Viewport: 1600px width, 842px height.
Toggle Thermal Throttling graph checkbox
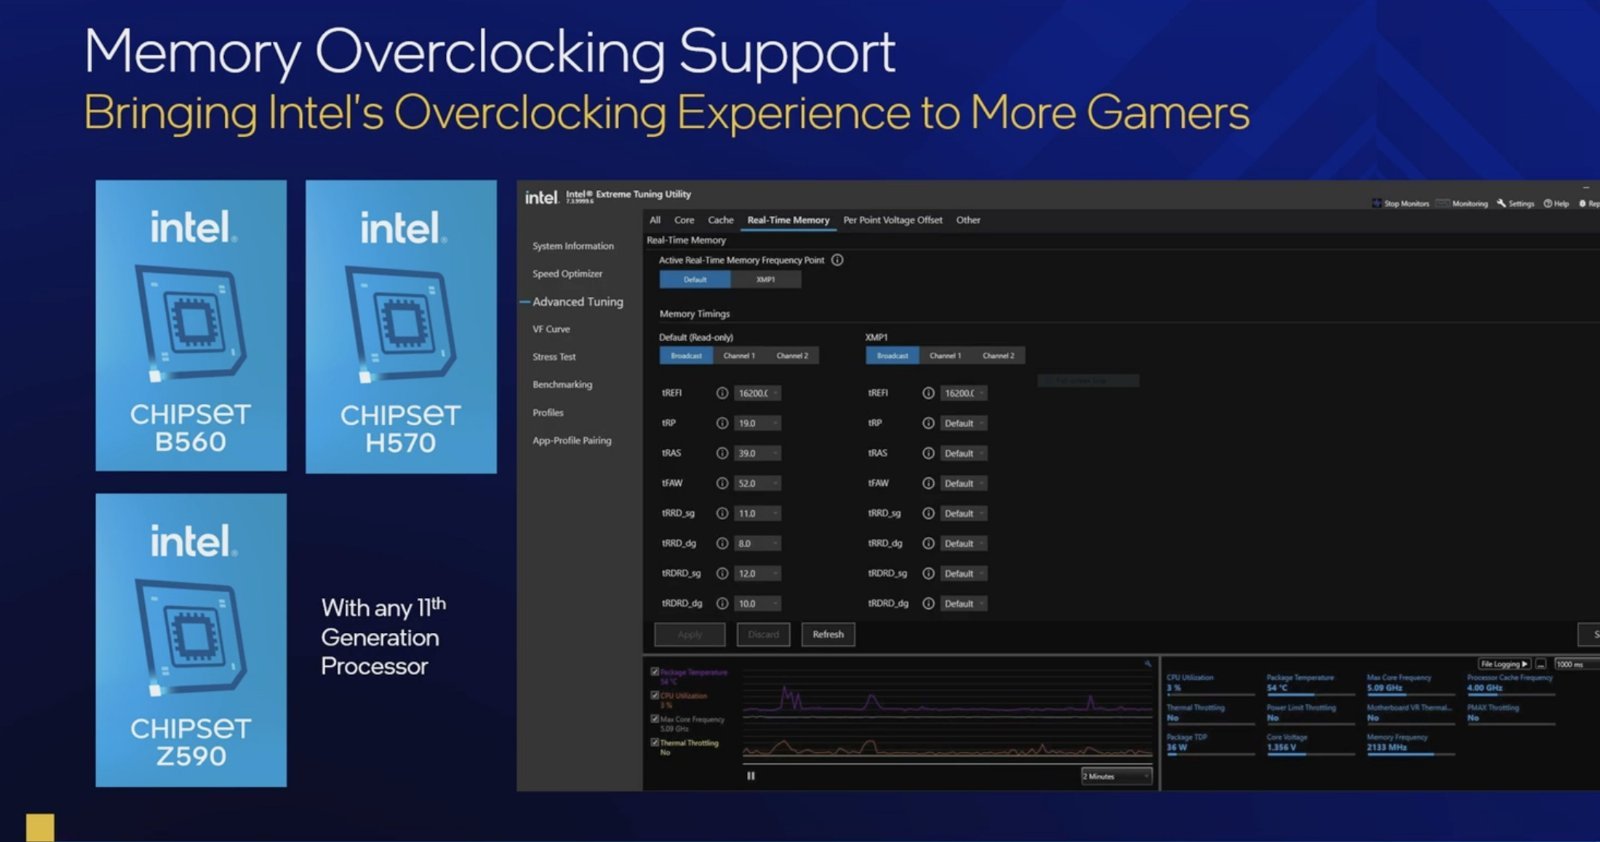655,742
